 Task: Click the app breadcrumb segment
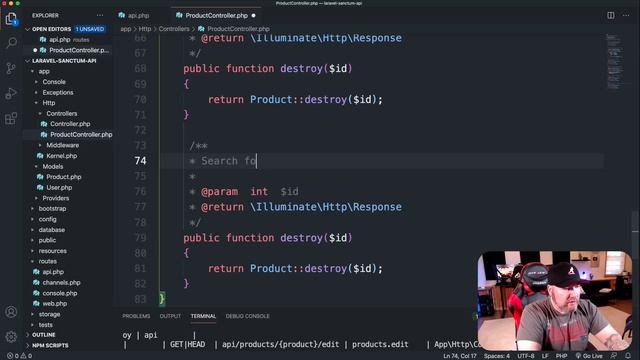126,29
